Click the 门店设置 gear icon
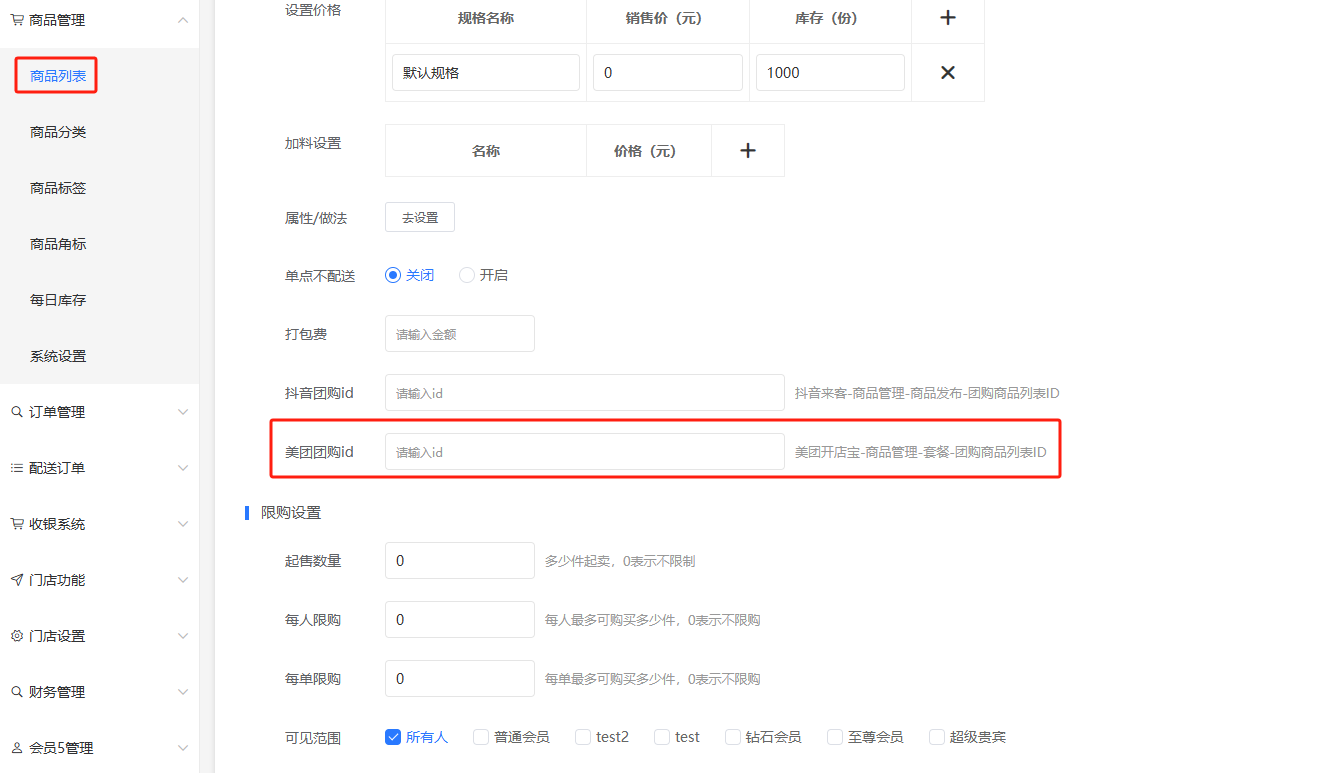This screenshot has height=773, width=1318. point(17,636)
